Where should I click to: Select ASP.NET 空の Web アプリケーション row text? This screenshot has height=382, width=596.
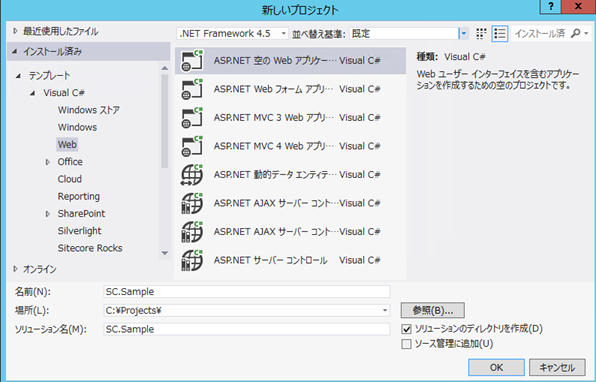(x=275, y=60)
